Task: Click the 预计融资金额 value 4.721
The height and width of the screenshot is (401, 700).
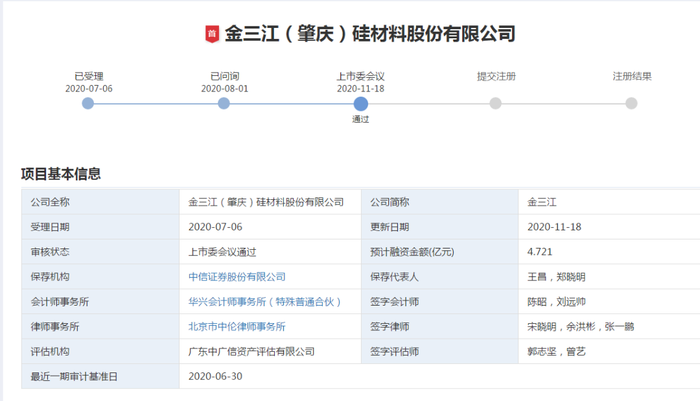Action: [x=540, y=252]
